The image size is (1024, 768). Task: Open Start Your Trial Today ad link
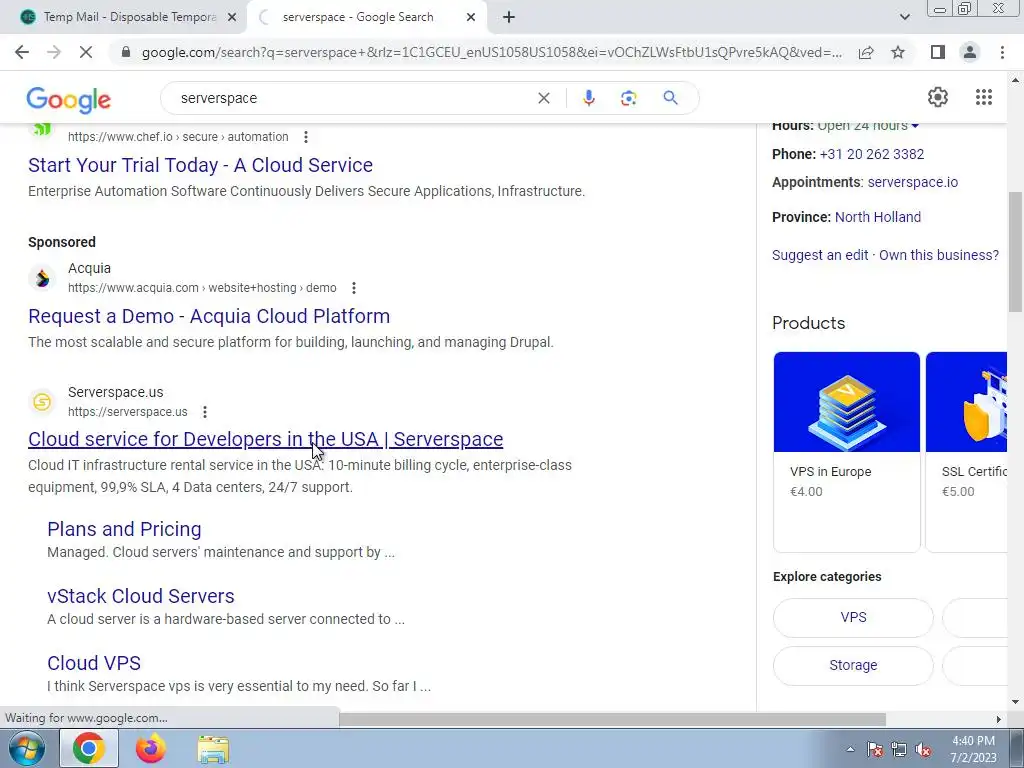(200, 165)
